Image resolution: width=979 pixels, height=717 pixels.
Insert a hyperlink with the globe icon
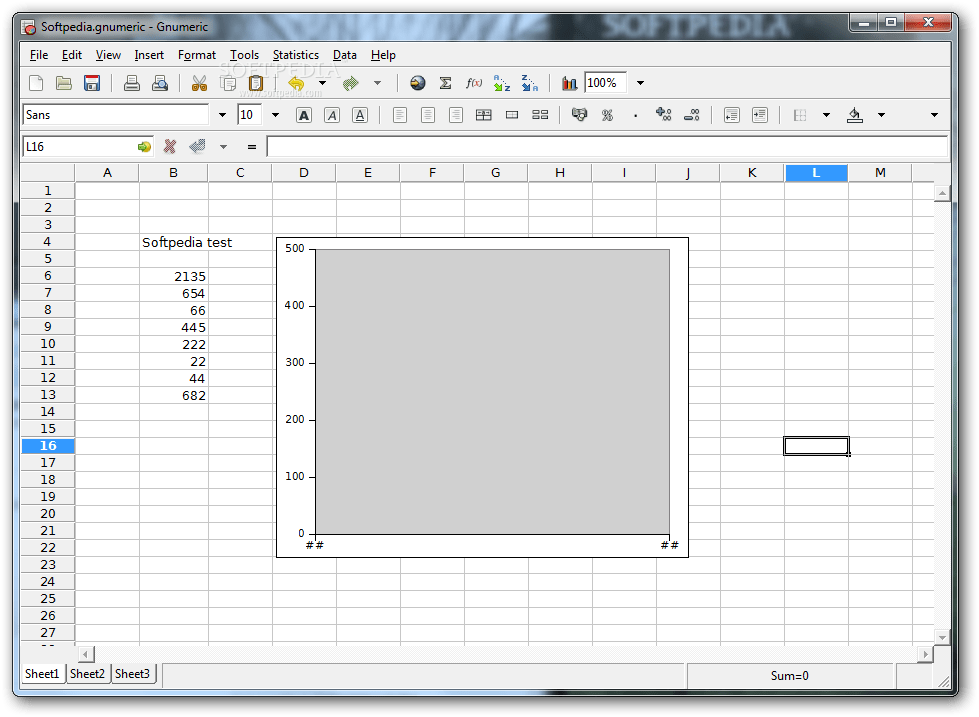click(x=418, y=83)
